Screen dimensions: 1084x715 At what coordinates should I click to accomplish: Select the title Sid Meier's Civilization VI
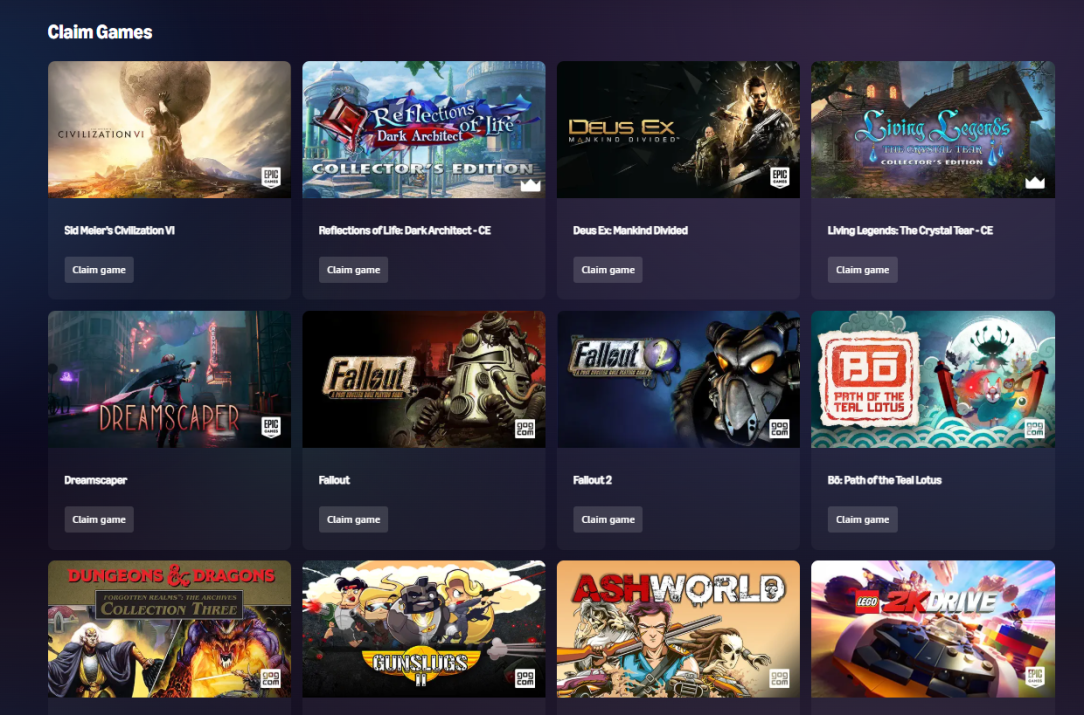(x=120, y=230)
